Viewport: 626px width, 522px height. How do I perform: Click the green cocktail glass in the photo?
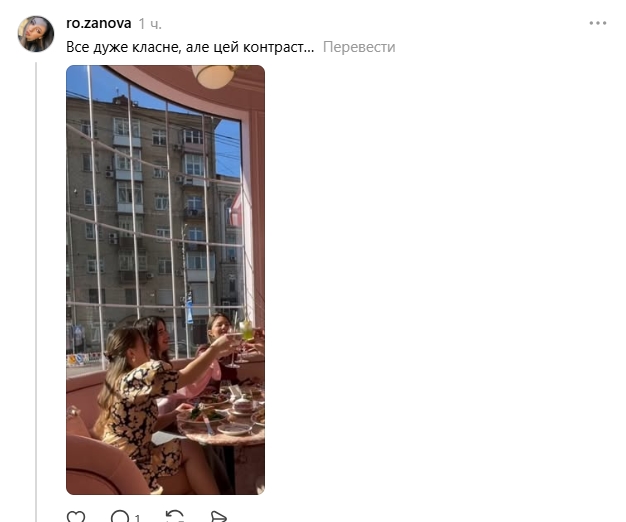[x=246, y=331]
